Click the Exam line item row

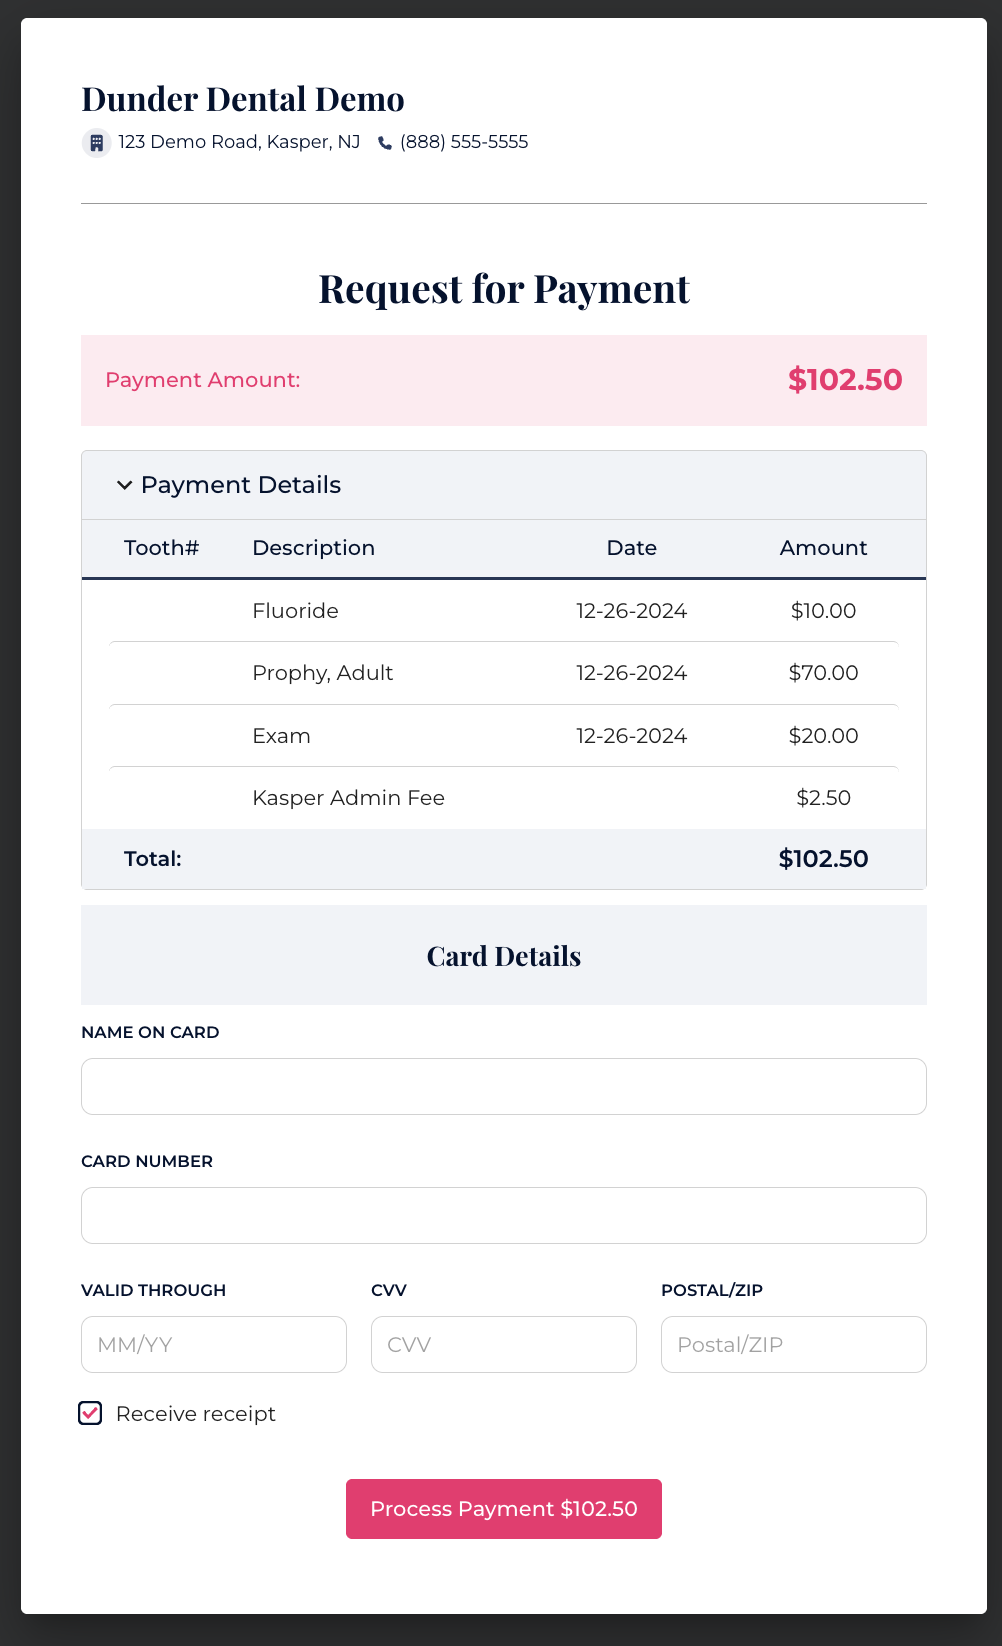[x=282, y=736]
